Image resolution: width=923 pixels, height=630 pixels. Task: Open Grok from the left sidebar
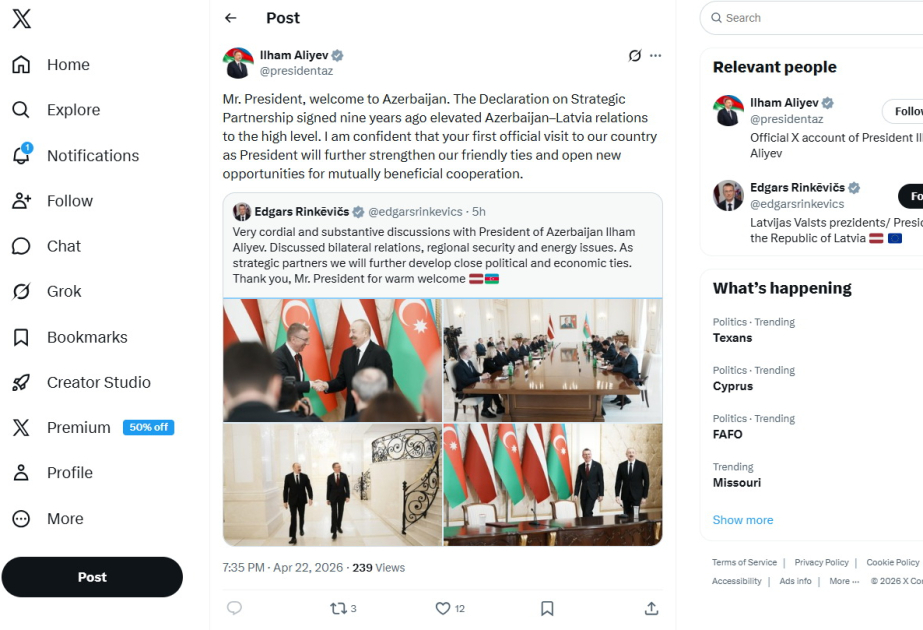(63, 291)
